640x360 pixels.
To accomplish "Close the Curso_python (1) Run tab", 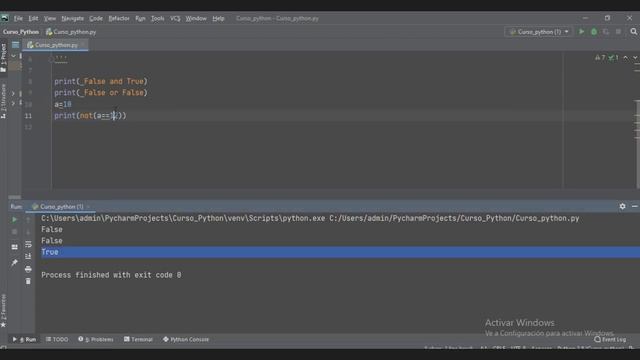I will [88, 207].
